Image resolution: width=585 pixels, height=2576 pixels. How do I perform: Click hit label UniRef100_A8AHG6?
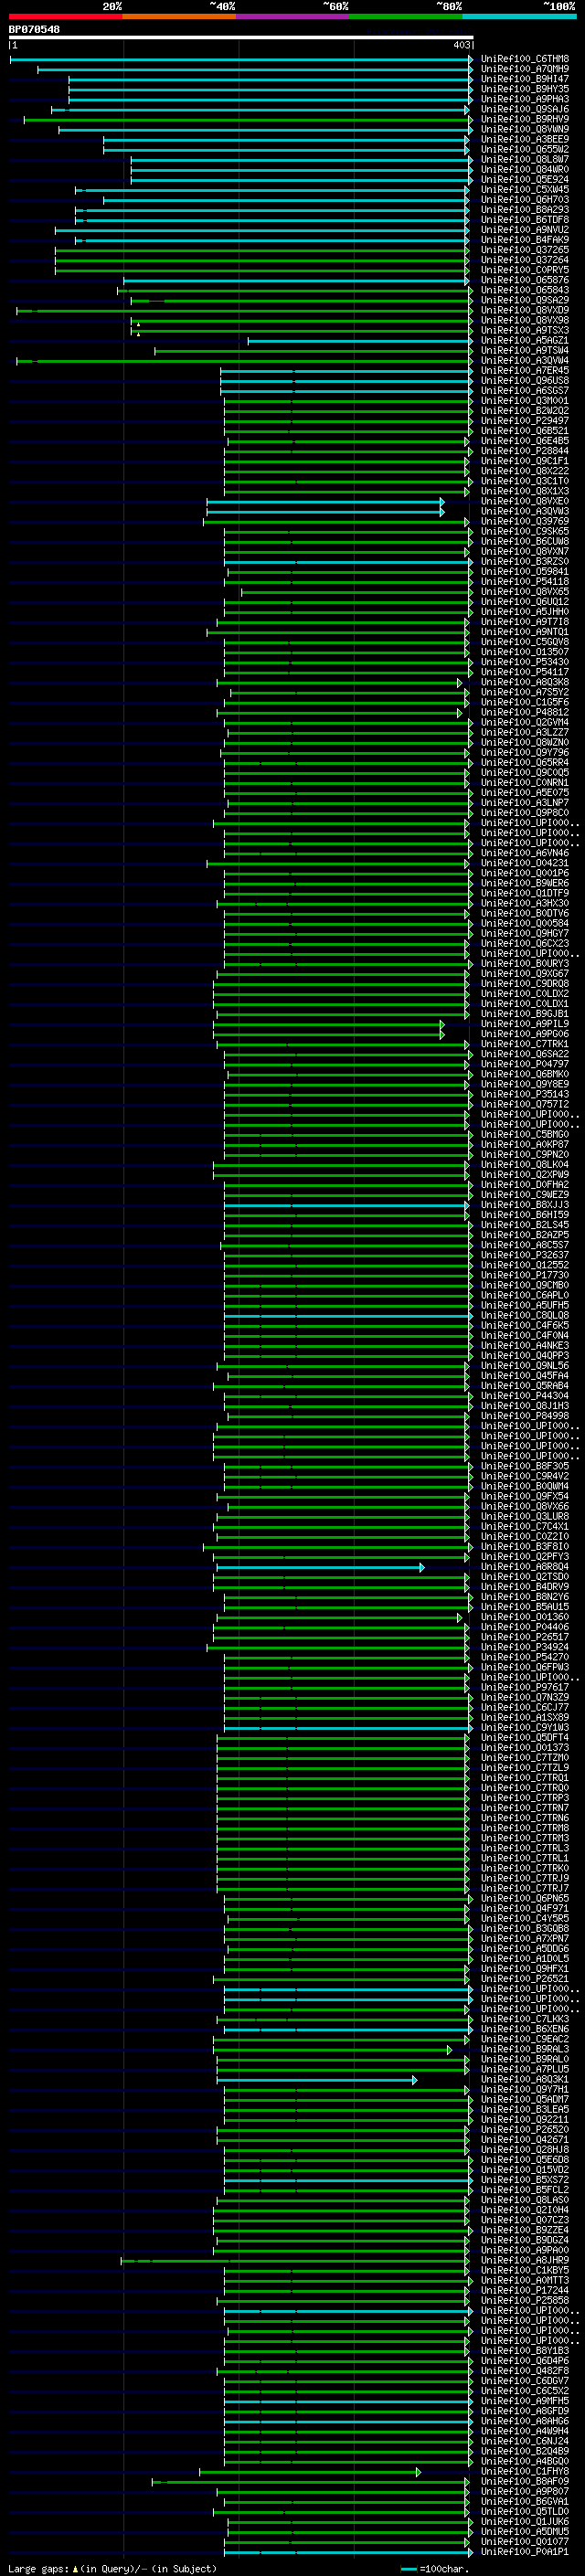[x=525, y=2421]
